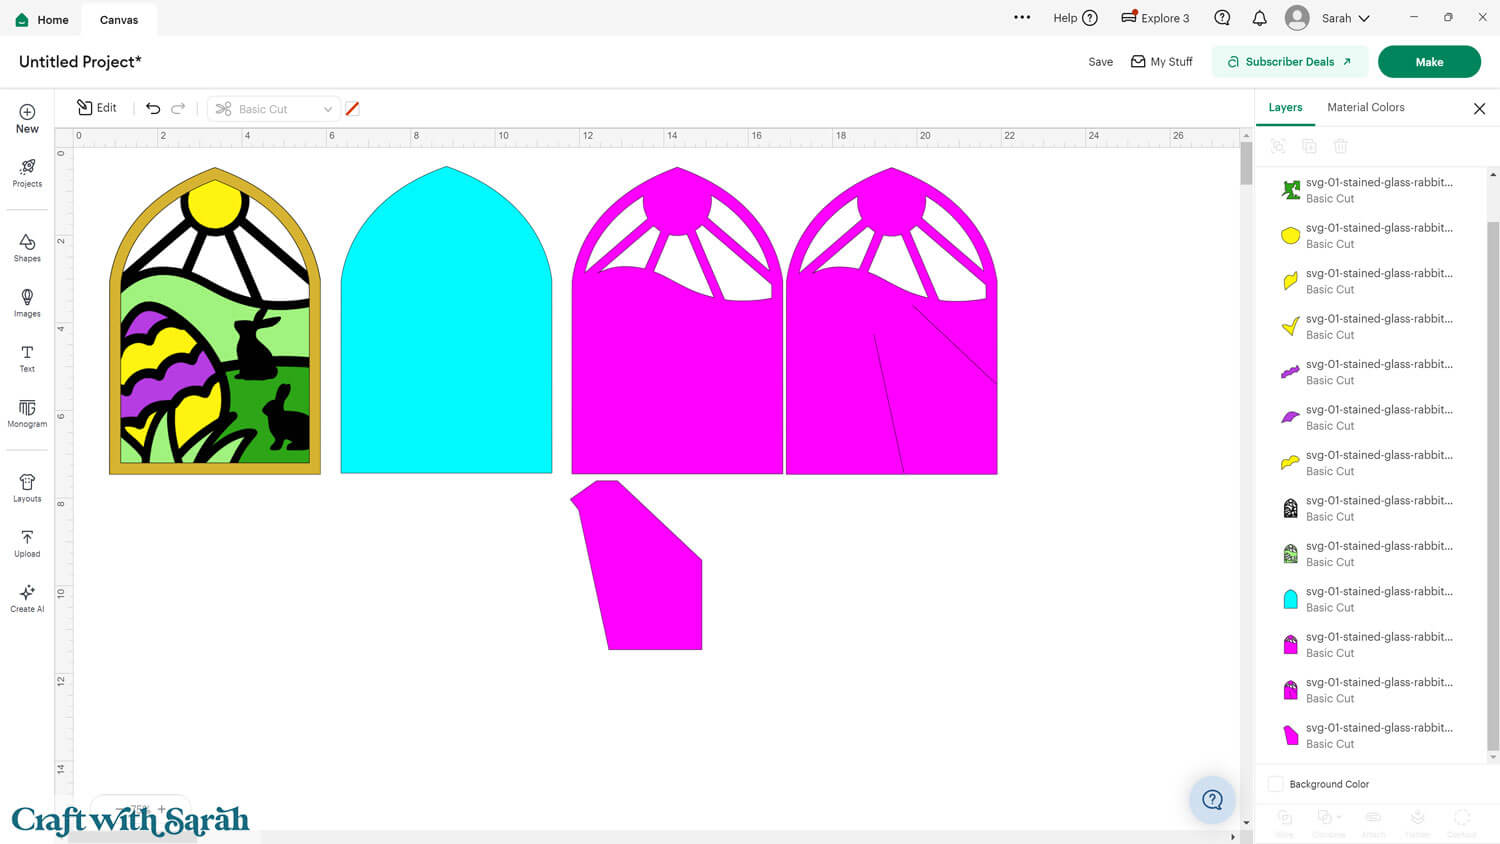Click Subscriber Deals link

pos(1289,62)
